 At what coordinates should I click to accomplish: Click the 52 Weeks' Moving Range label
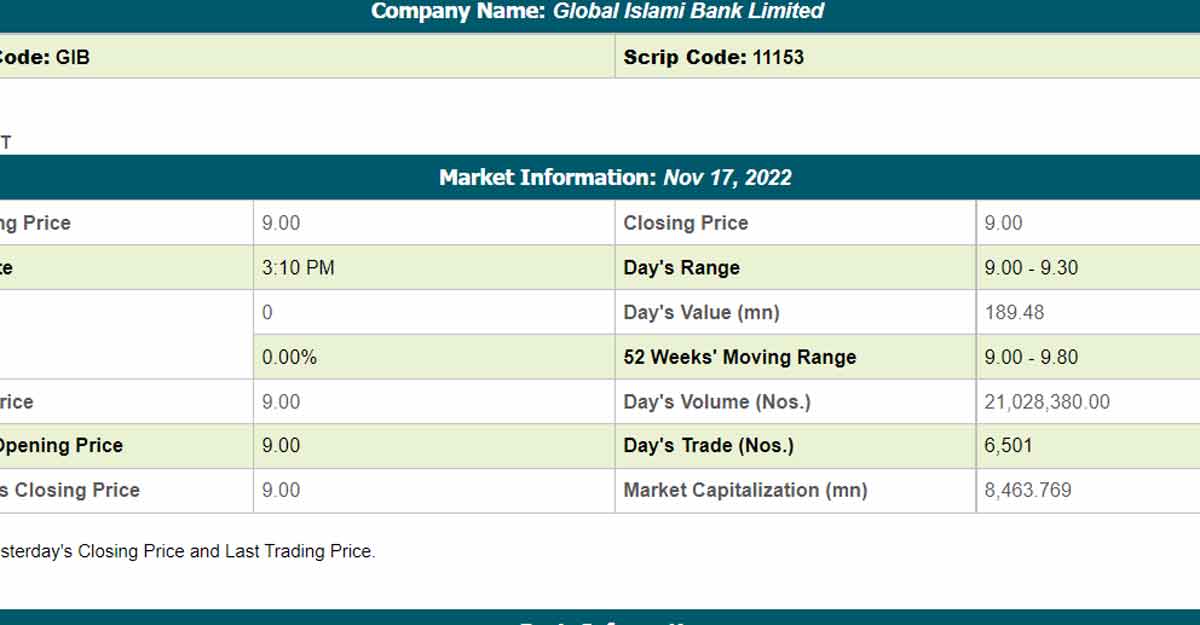tap(739, 357)
